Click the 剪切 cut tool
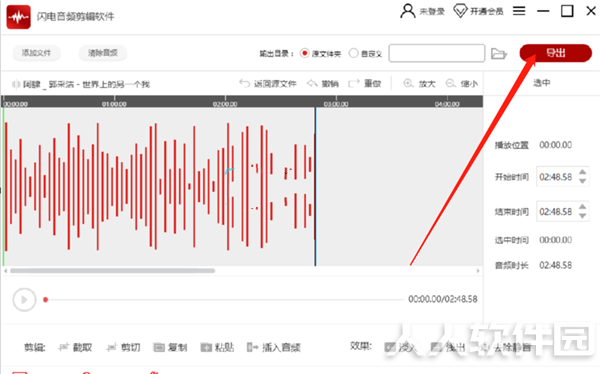 point(123,347)
